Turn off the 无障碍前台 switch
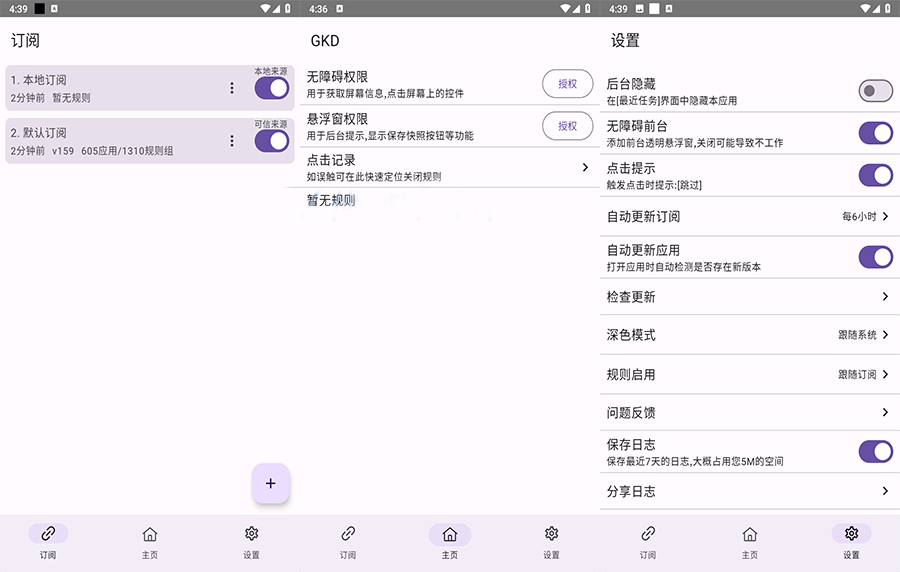 [876, 133]
